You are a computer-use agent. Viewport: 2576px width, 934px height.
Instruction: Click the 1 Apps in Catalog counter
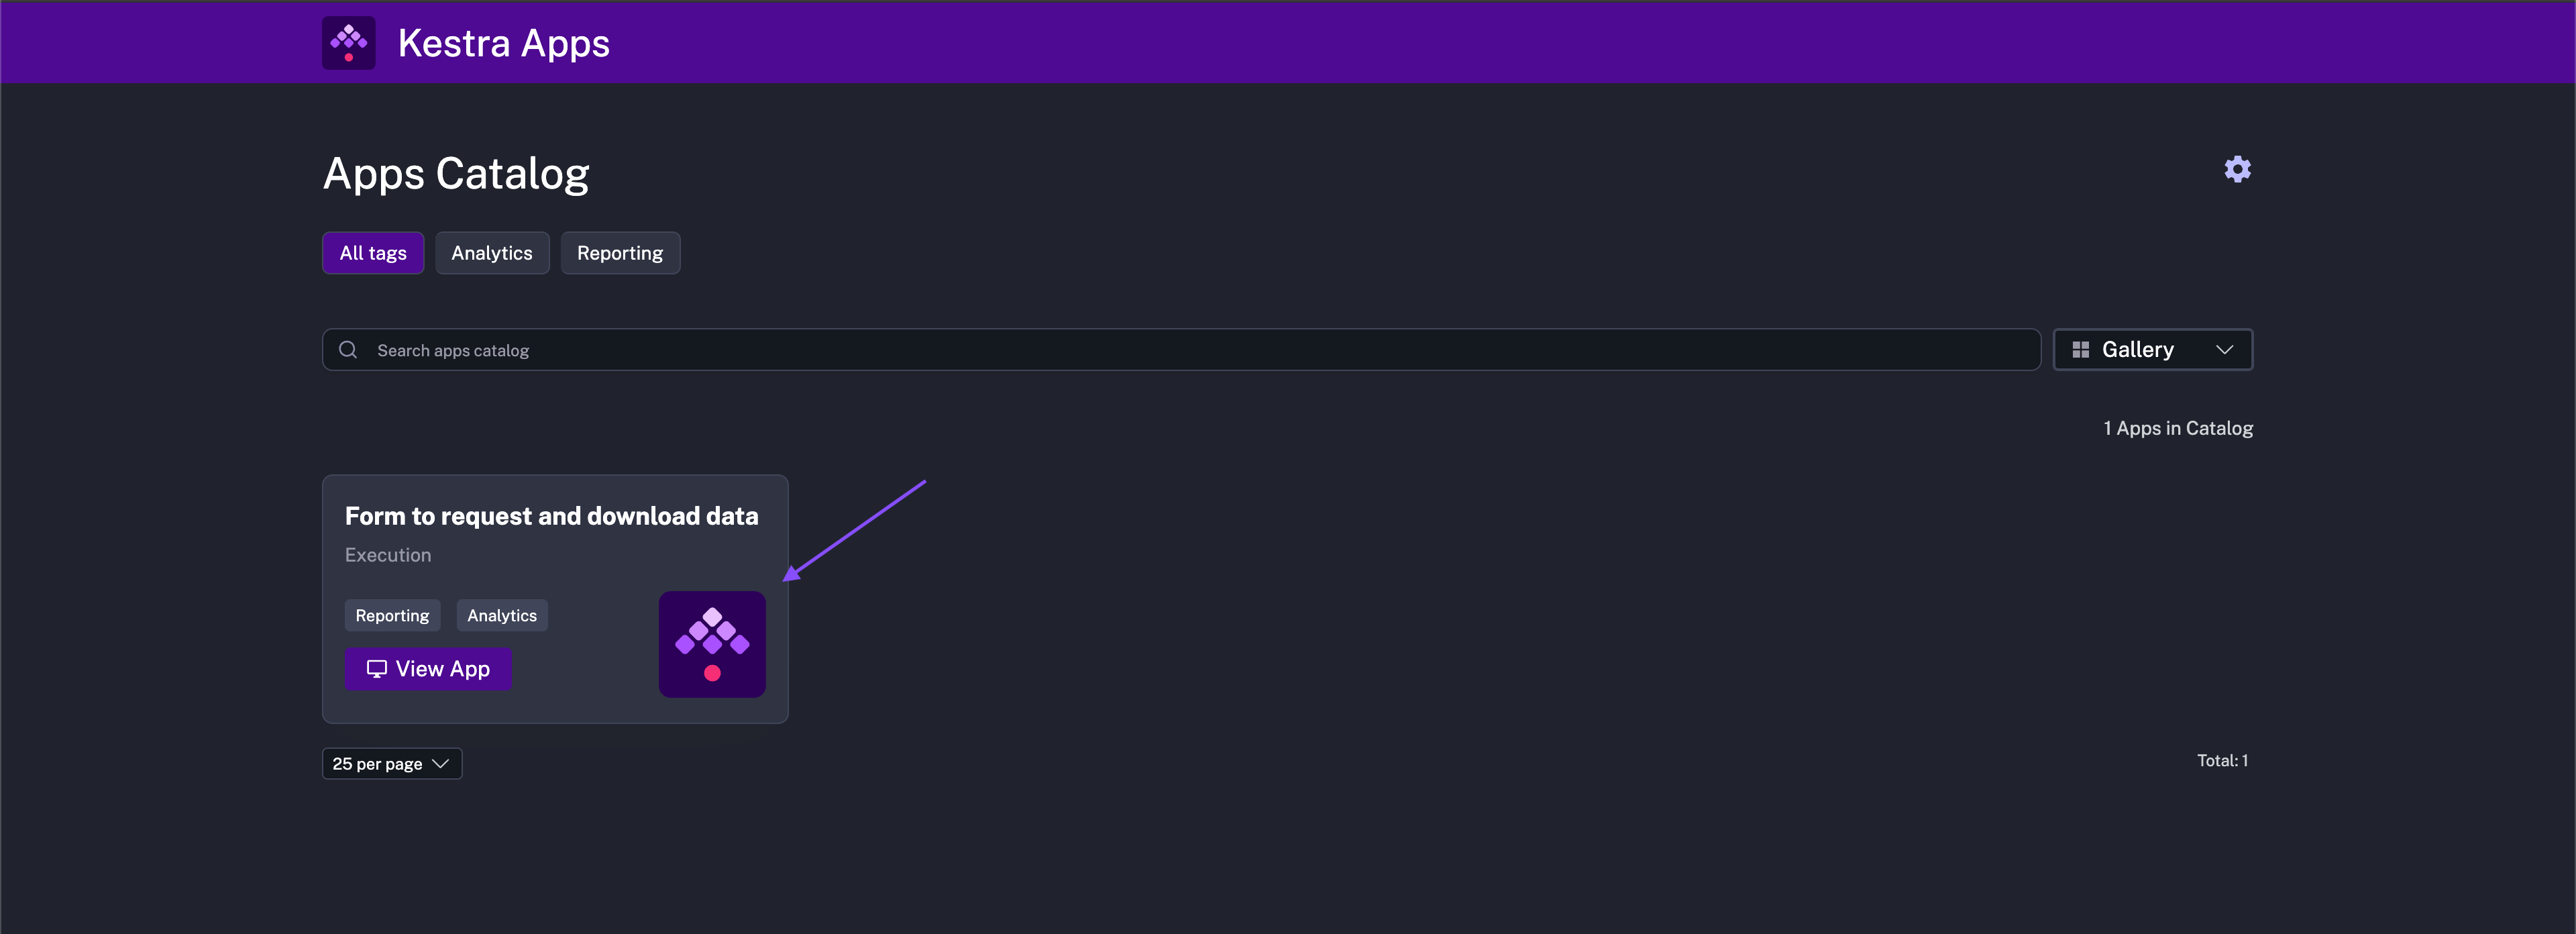click(x=2178, y=427)
